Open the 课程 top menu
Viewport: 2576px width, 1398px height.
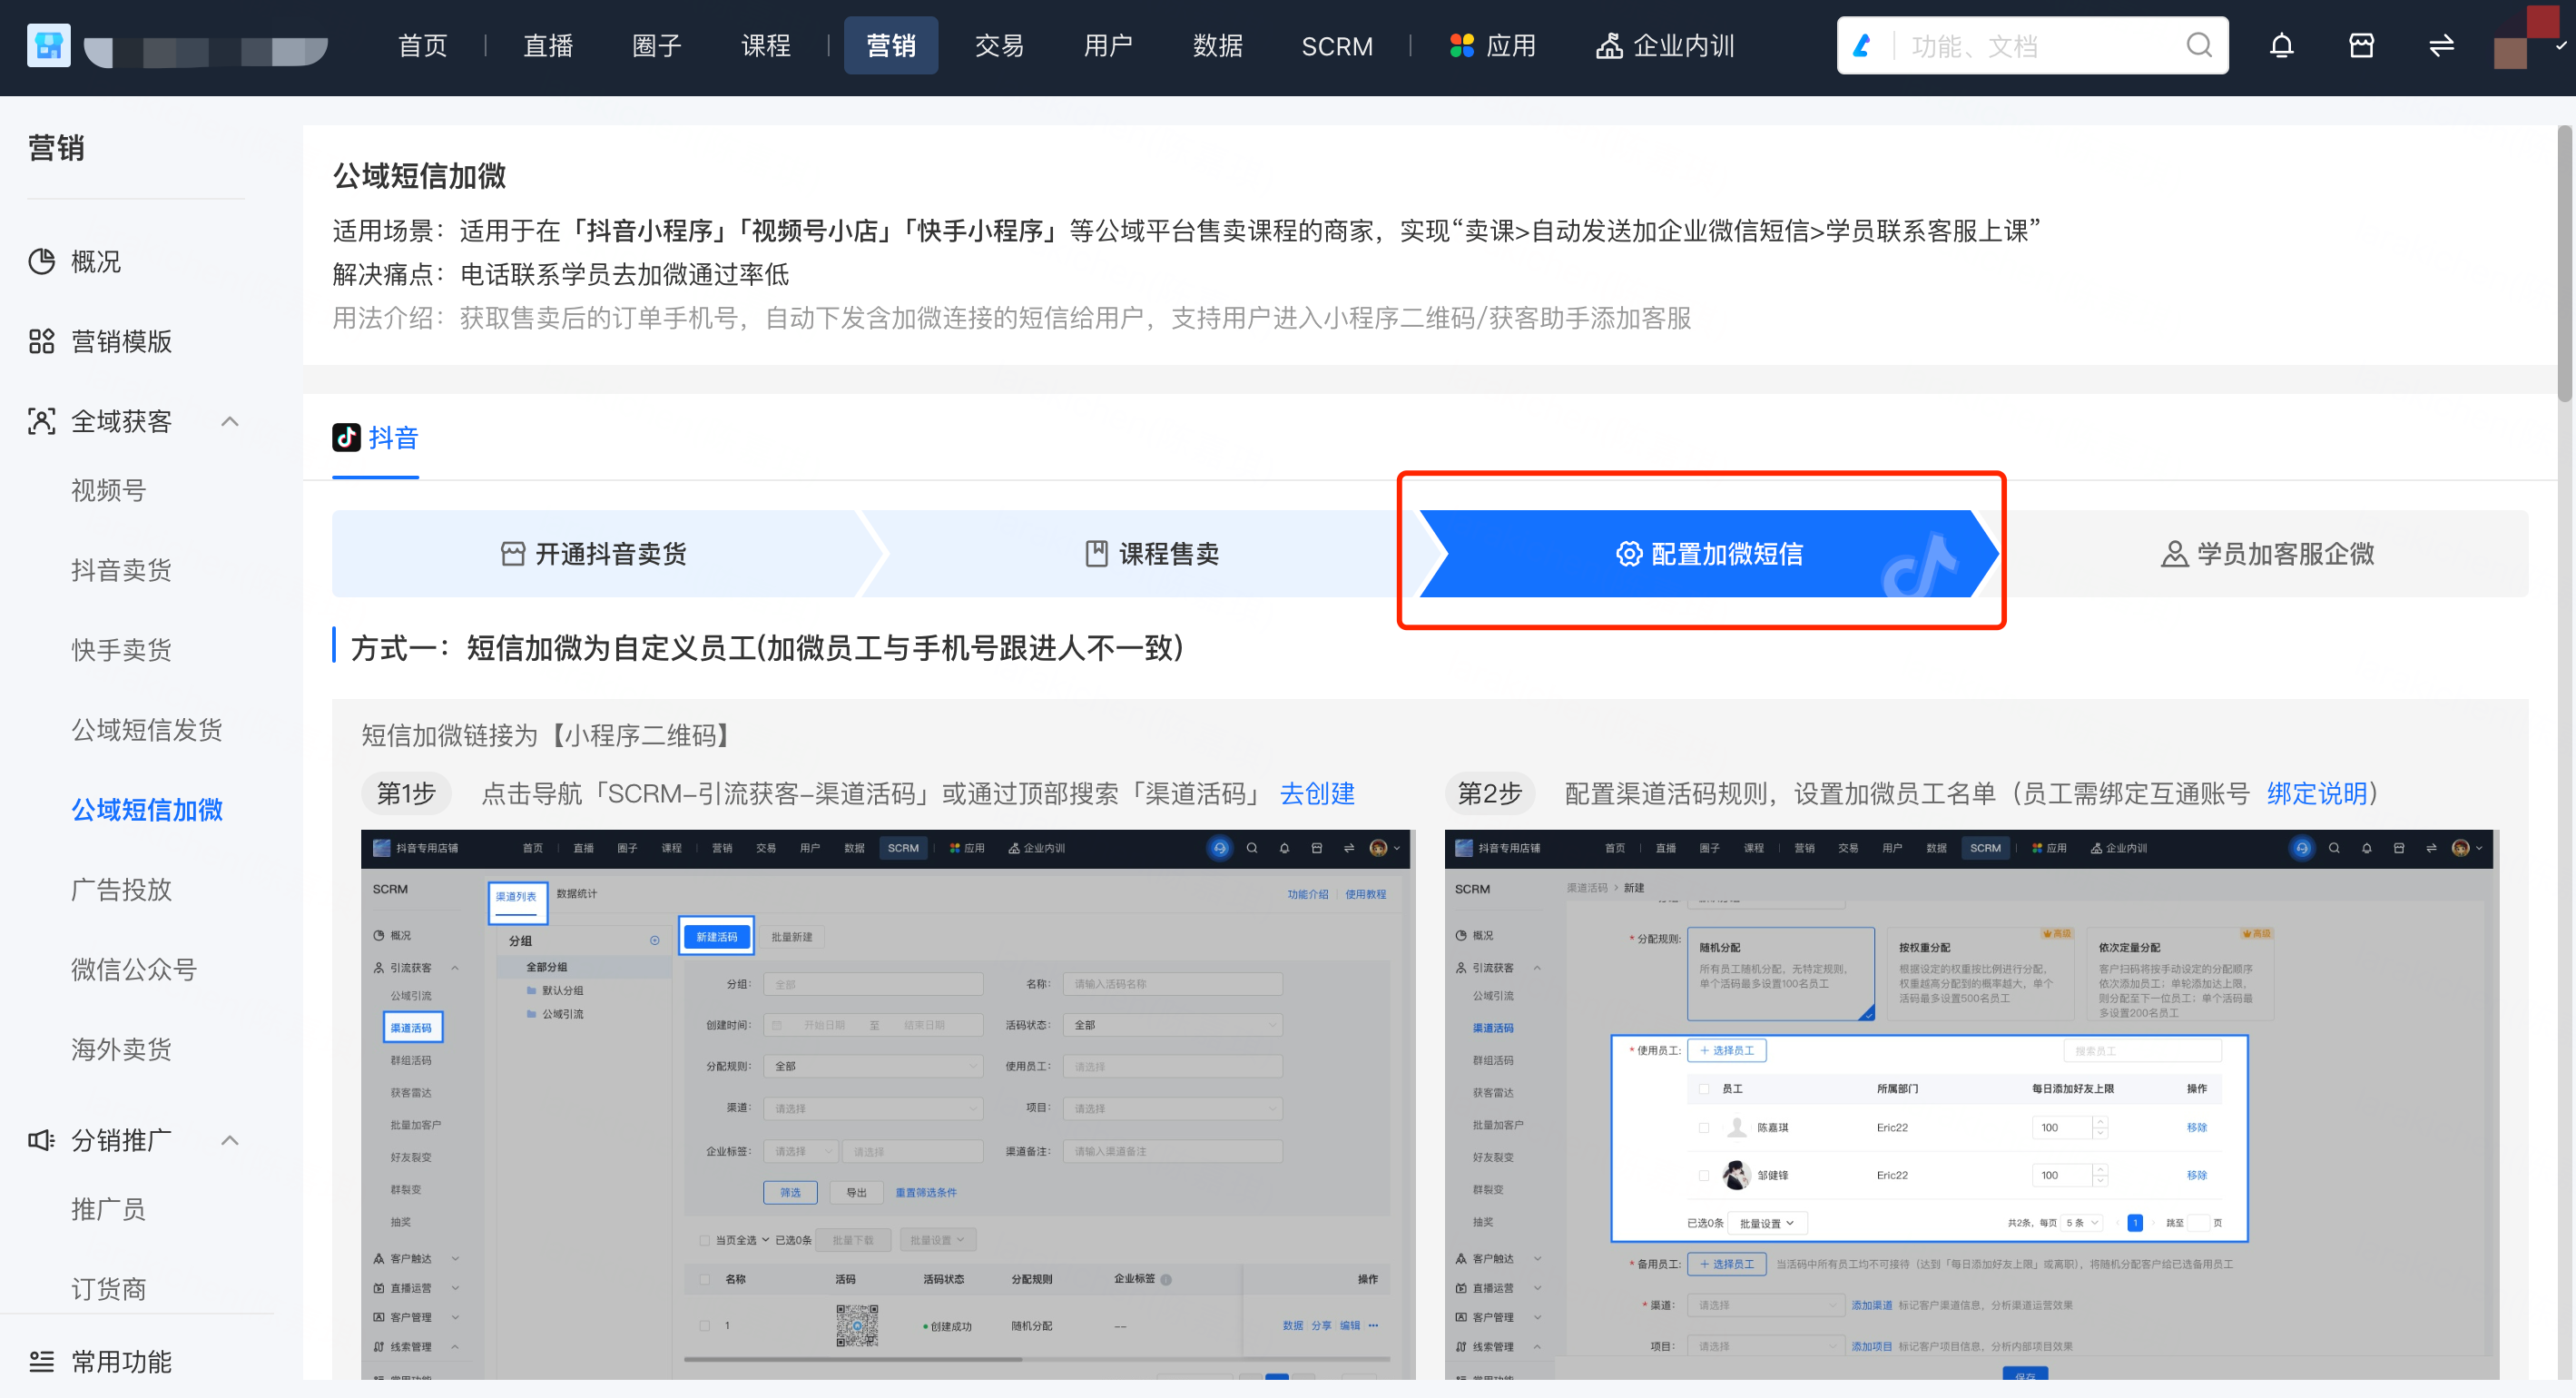click(766, 46)
